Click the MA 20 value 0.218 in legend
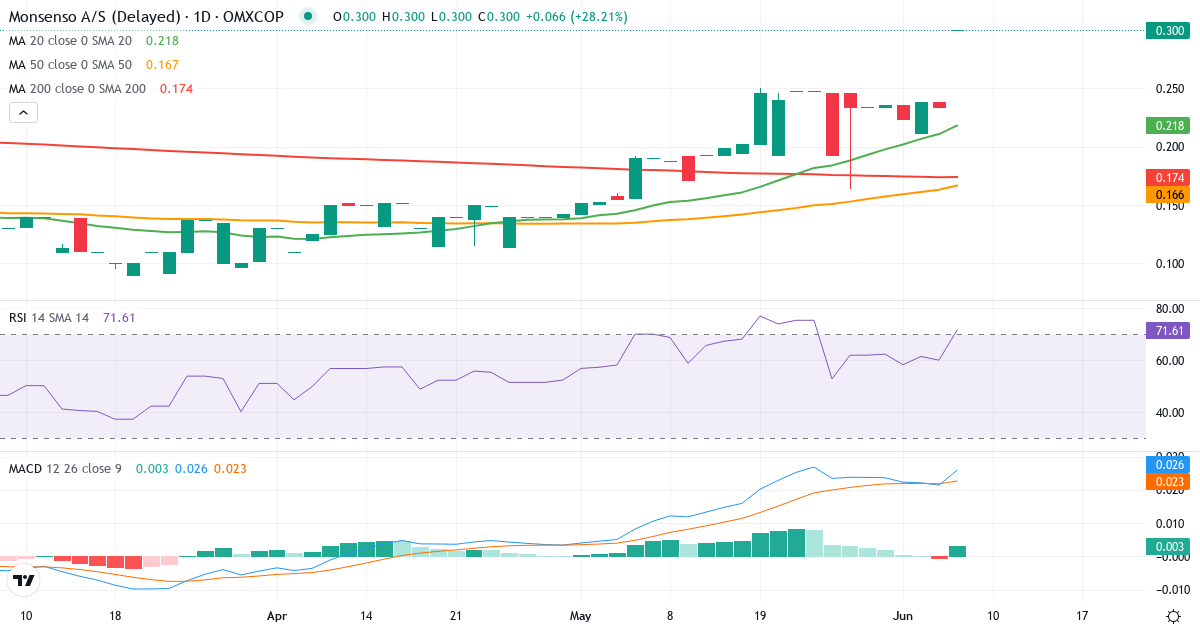1200x630 pixels. click(x=162, y=41)
